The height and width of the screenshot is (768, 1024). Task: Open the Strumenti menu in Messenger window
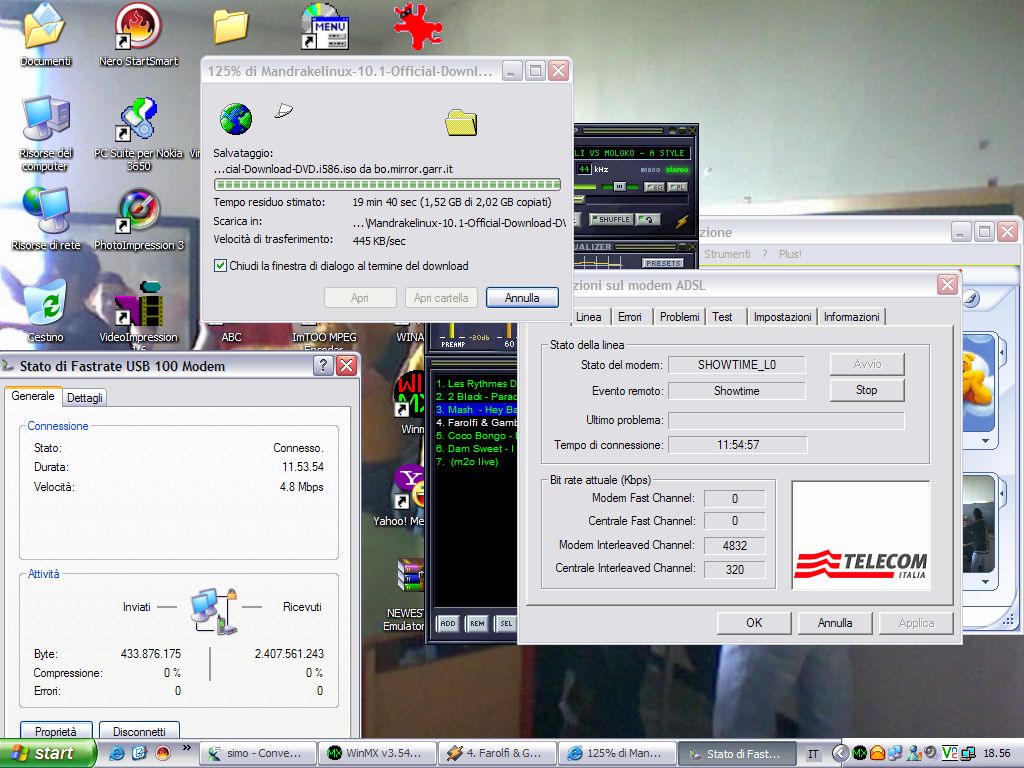pyautogui.click(x=727, y=254)
